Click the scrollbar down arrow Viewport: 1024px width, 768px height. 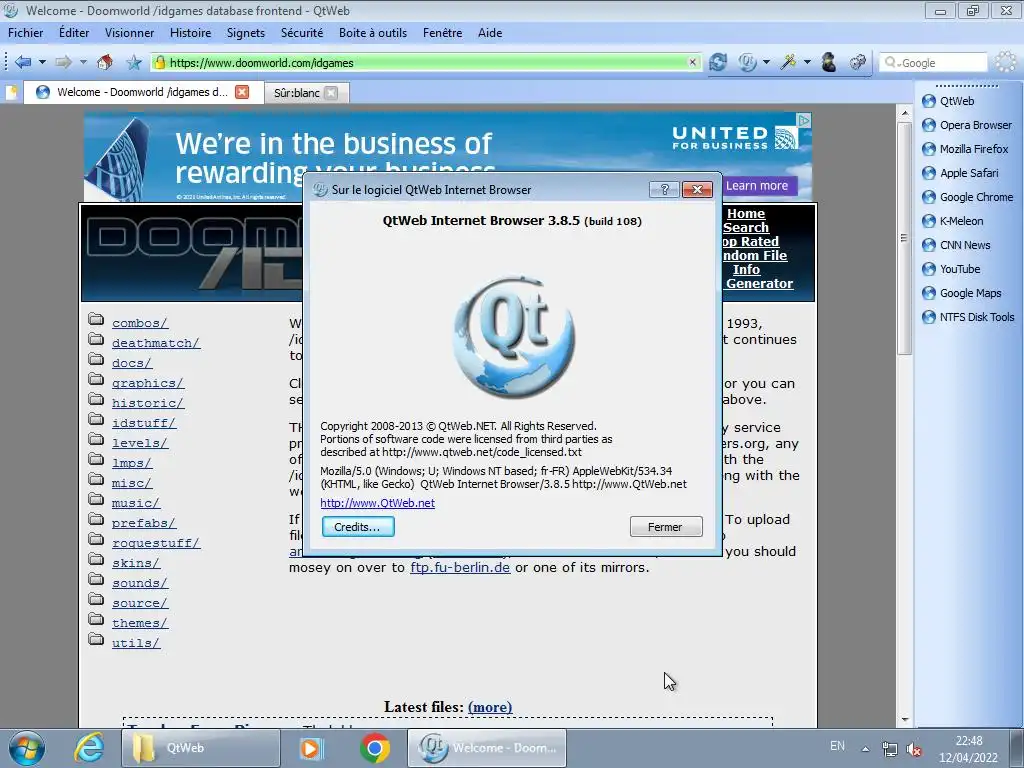coord(904,719)
